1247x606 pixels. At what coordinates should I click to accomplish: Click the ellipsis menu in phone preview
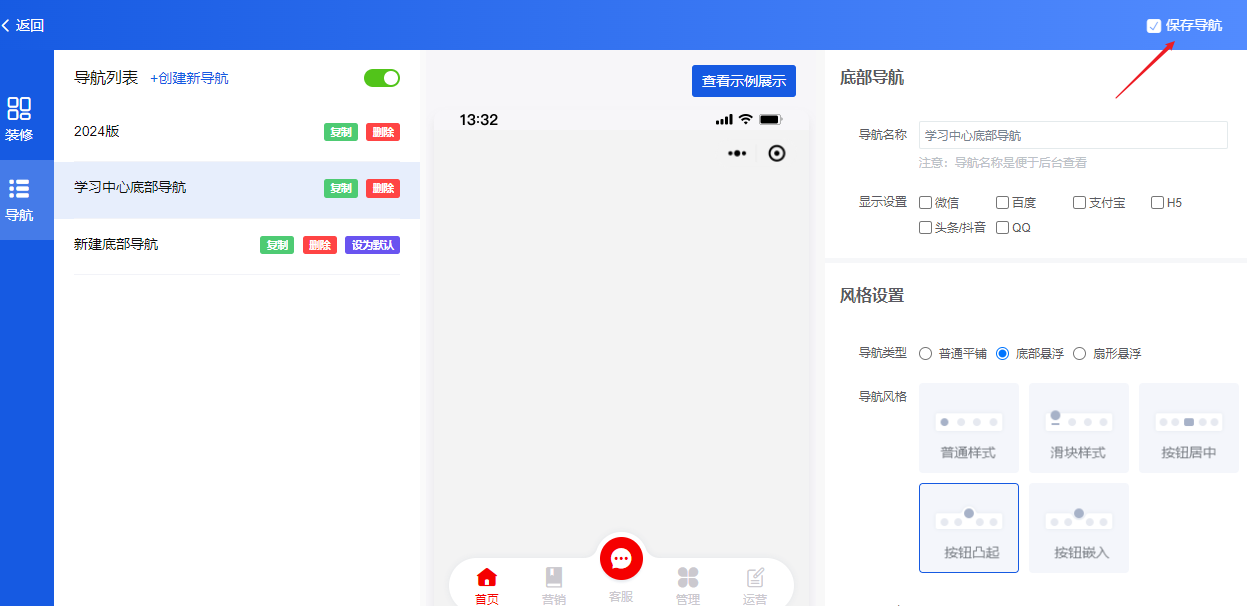pyautogui.click(x=737, y=153)
